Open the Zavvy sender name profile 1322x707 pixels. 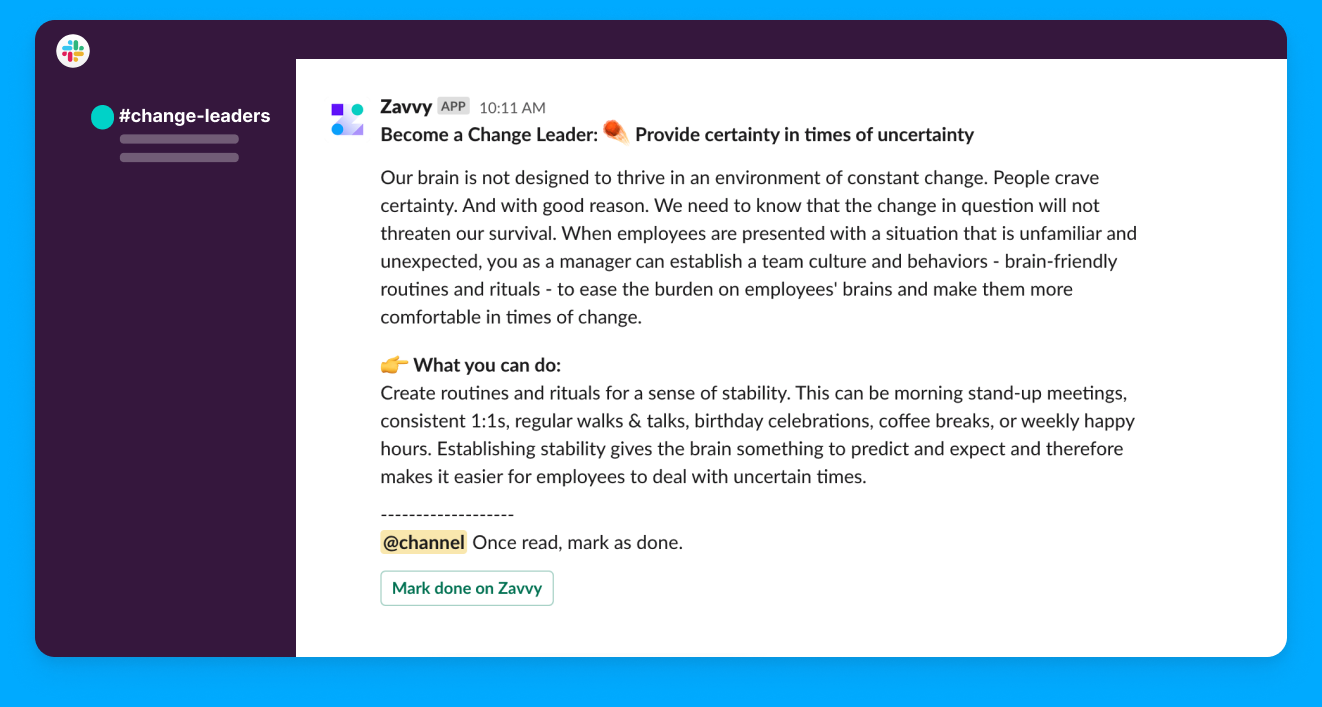pyautogui.click(x=406, y=107)
